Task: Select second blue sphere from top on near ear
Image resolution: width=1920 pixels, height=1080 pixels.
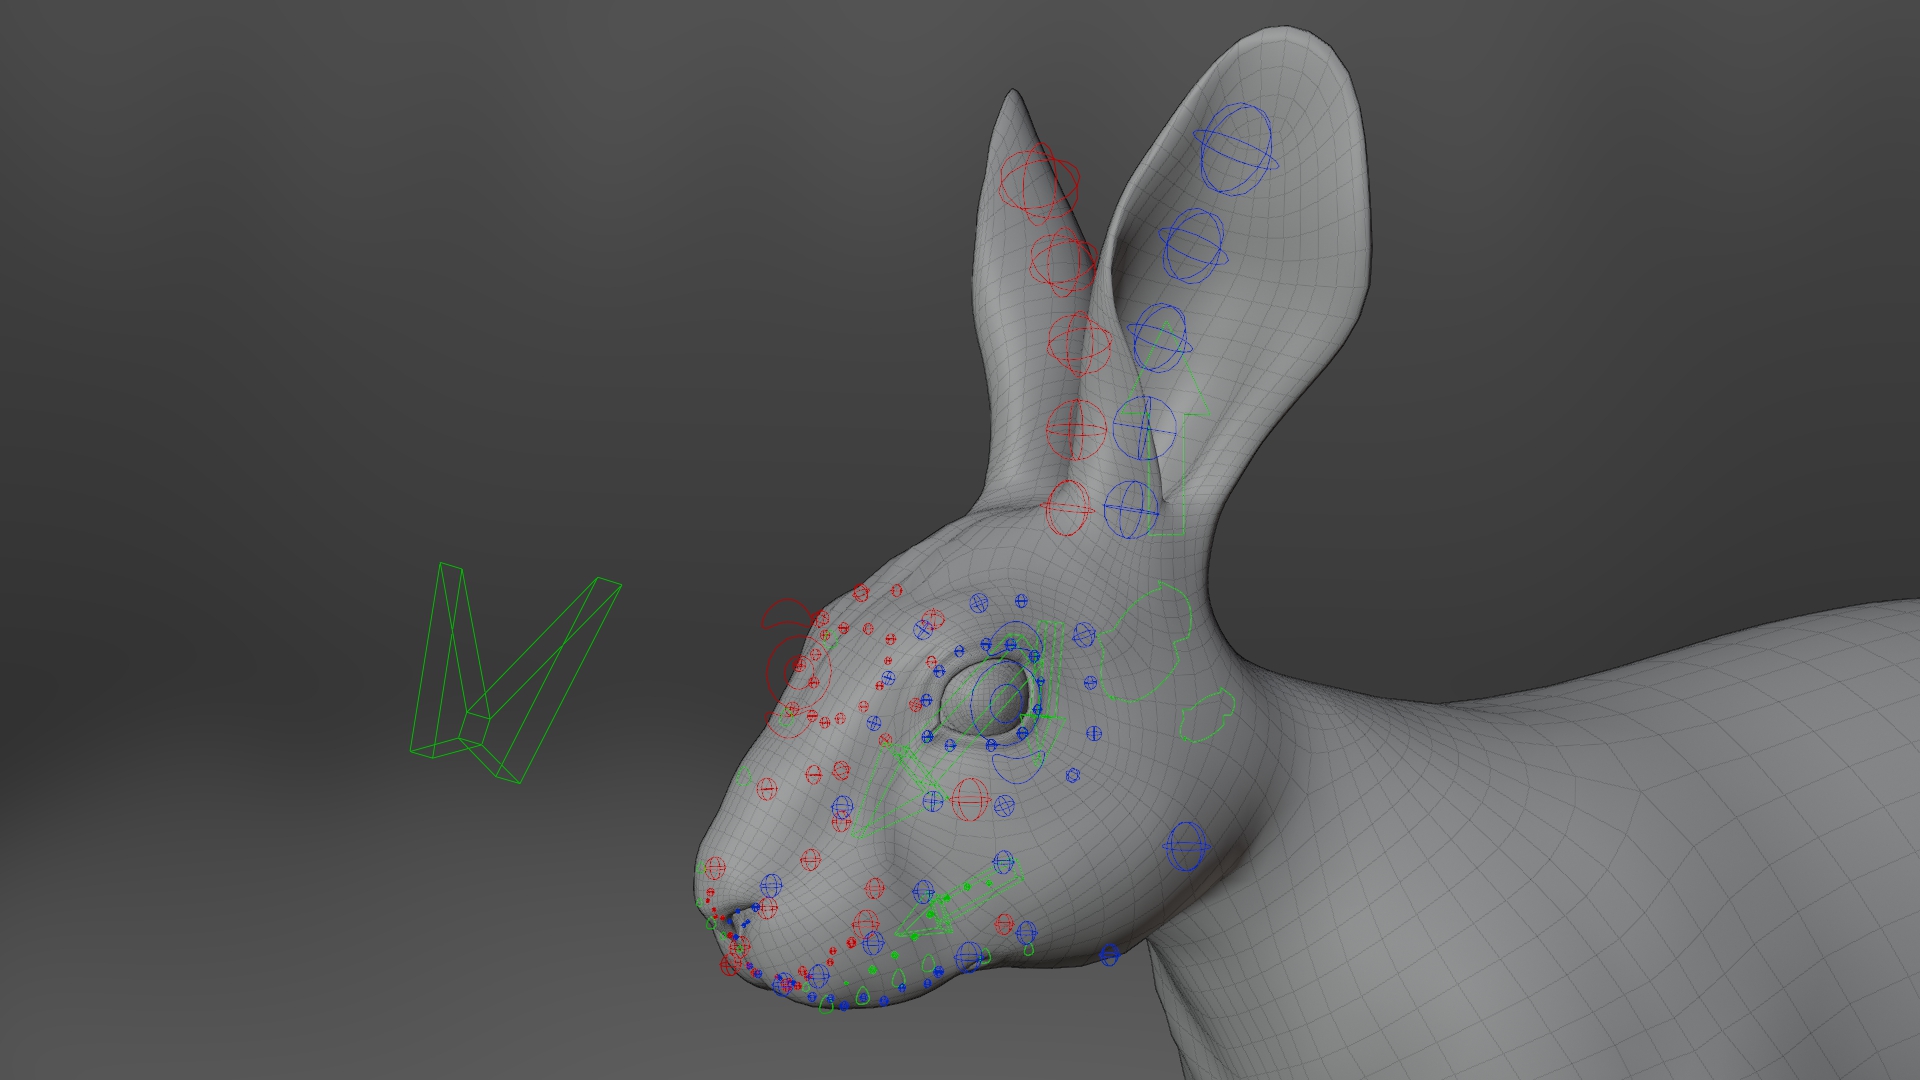Action: [1193, 246]
